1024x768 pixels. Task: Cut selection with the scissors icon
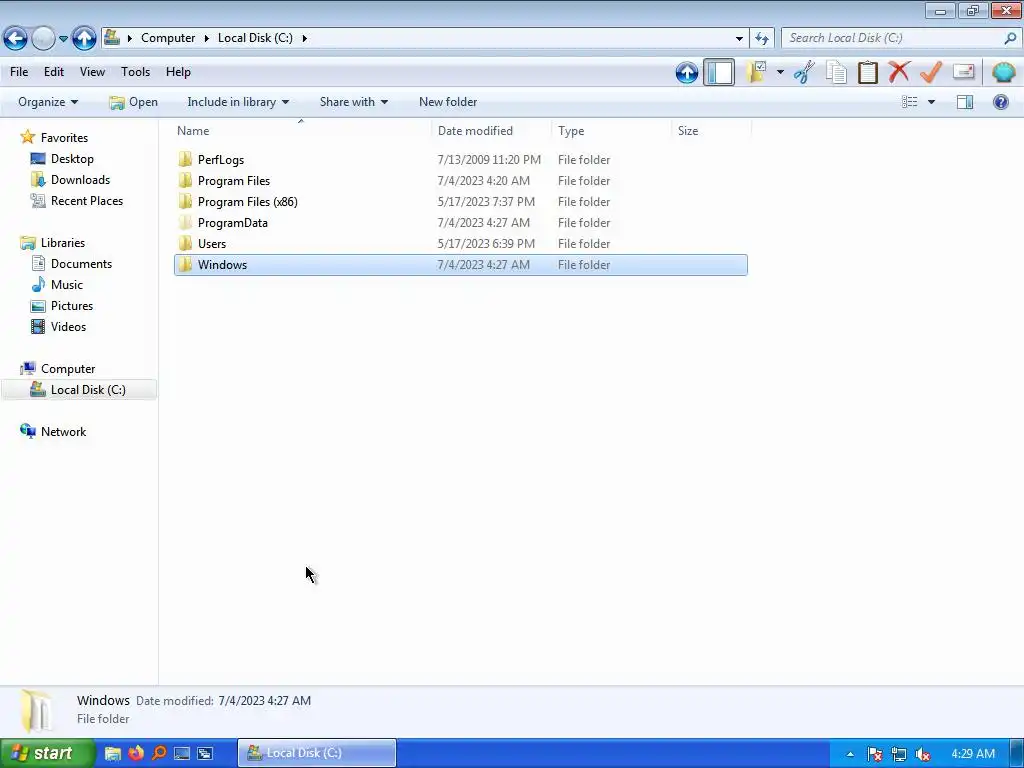click(804, 72)
